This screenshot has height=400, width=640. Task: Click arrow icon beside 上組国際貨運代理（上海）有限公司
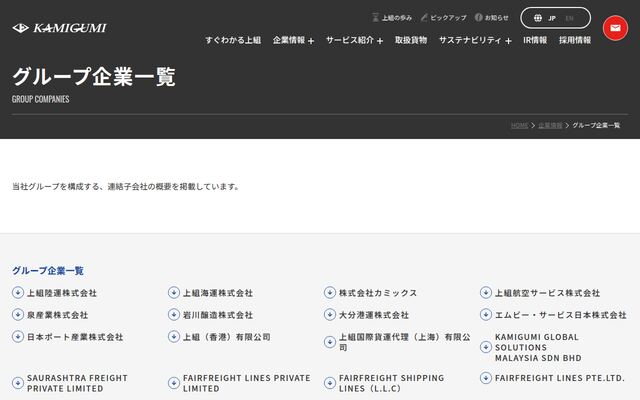click(x=330, y=342)
